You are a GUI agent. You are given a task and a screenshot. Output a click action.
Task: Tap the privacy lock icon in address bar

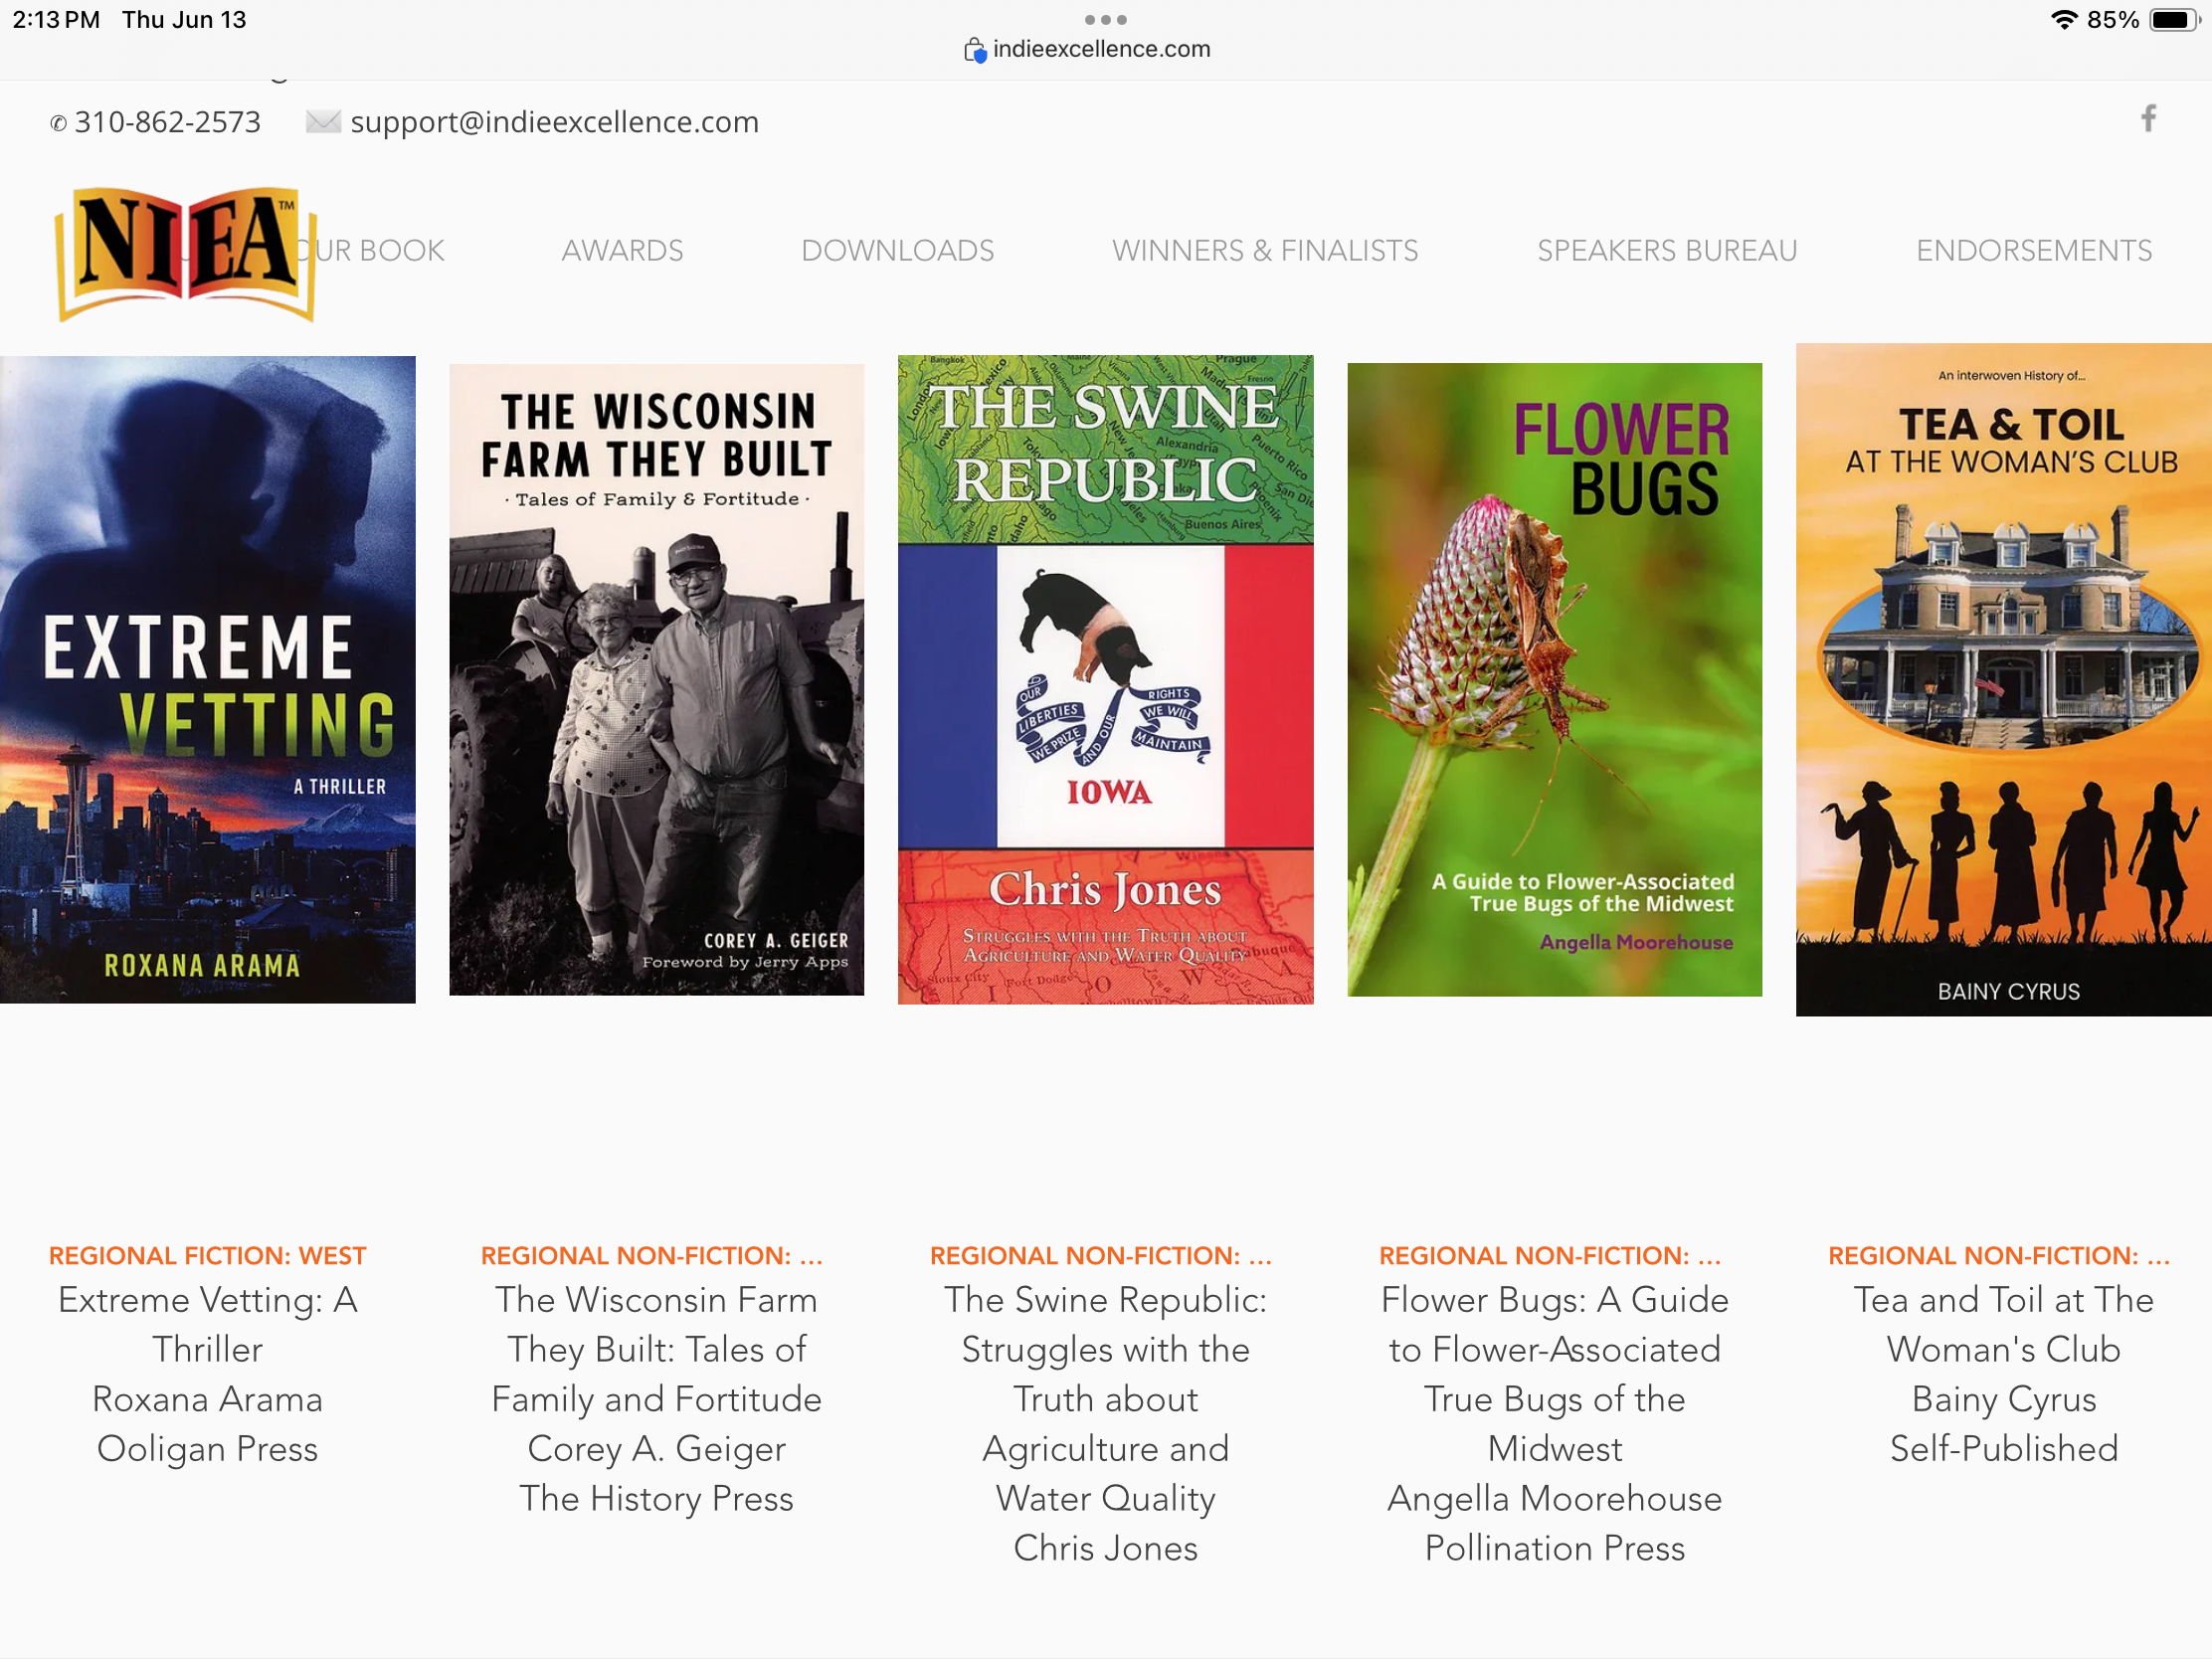pos(974,50)
